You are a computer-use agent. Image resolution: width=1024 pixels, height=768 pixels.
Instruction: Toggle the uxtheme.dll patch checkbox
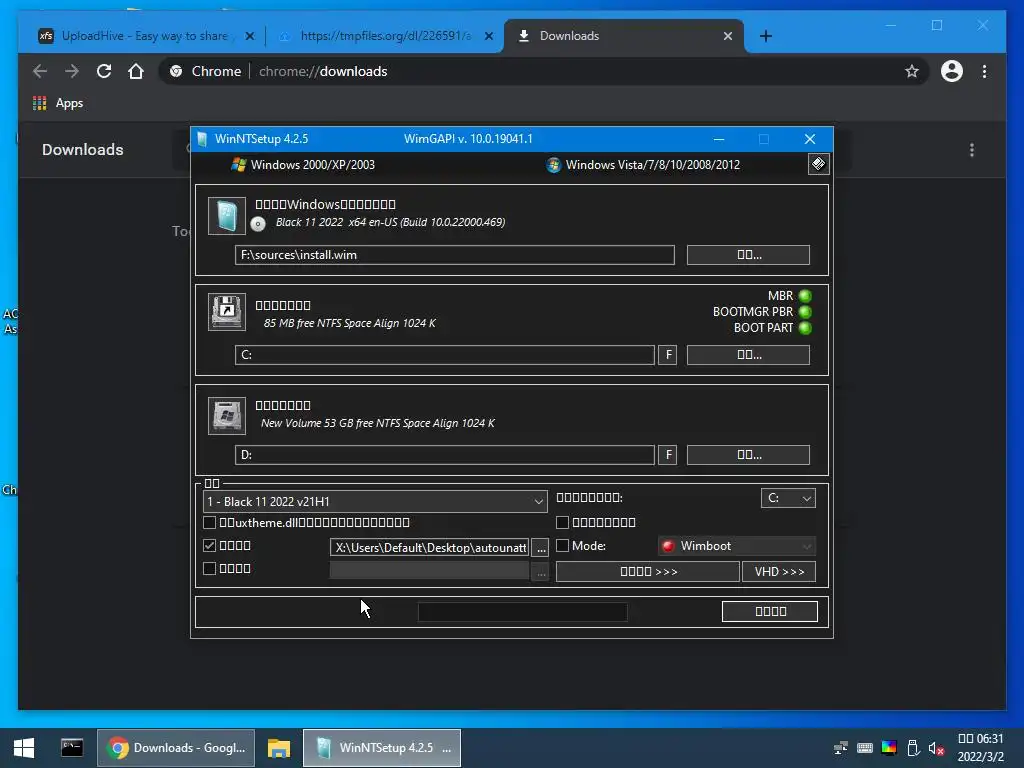210,522
